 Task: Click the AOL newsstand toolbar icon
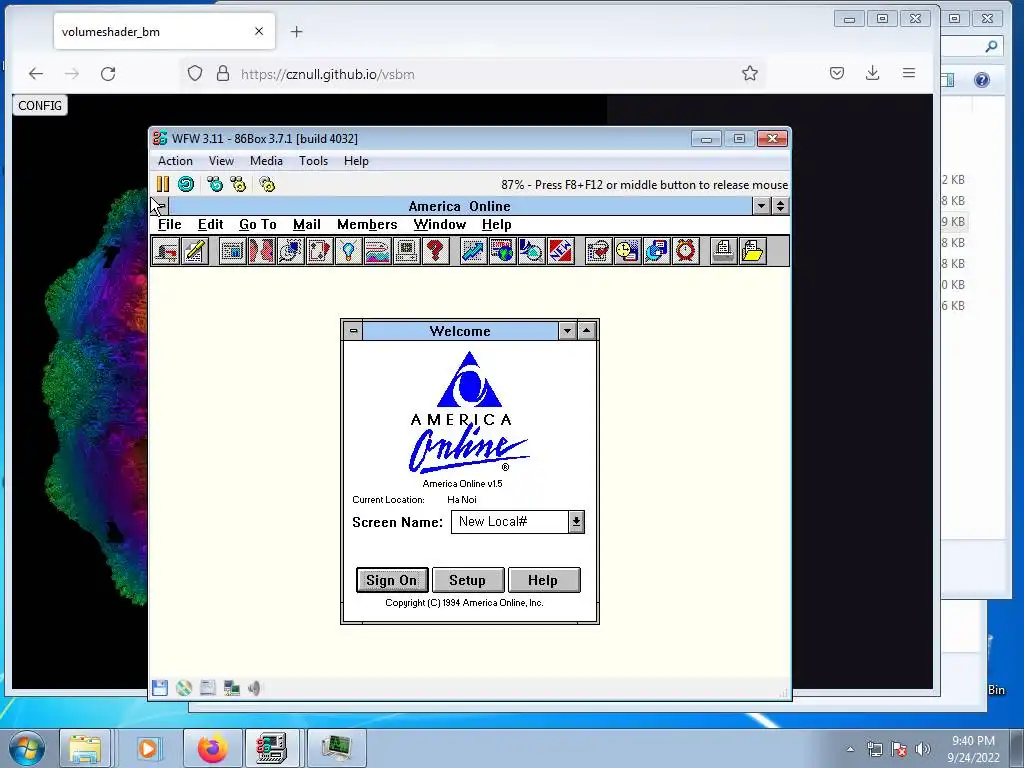(x=232, y=251)
